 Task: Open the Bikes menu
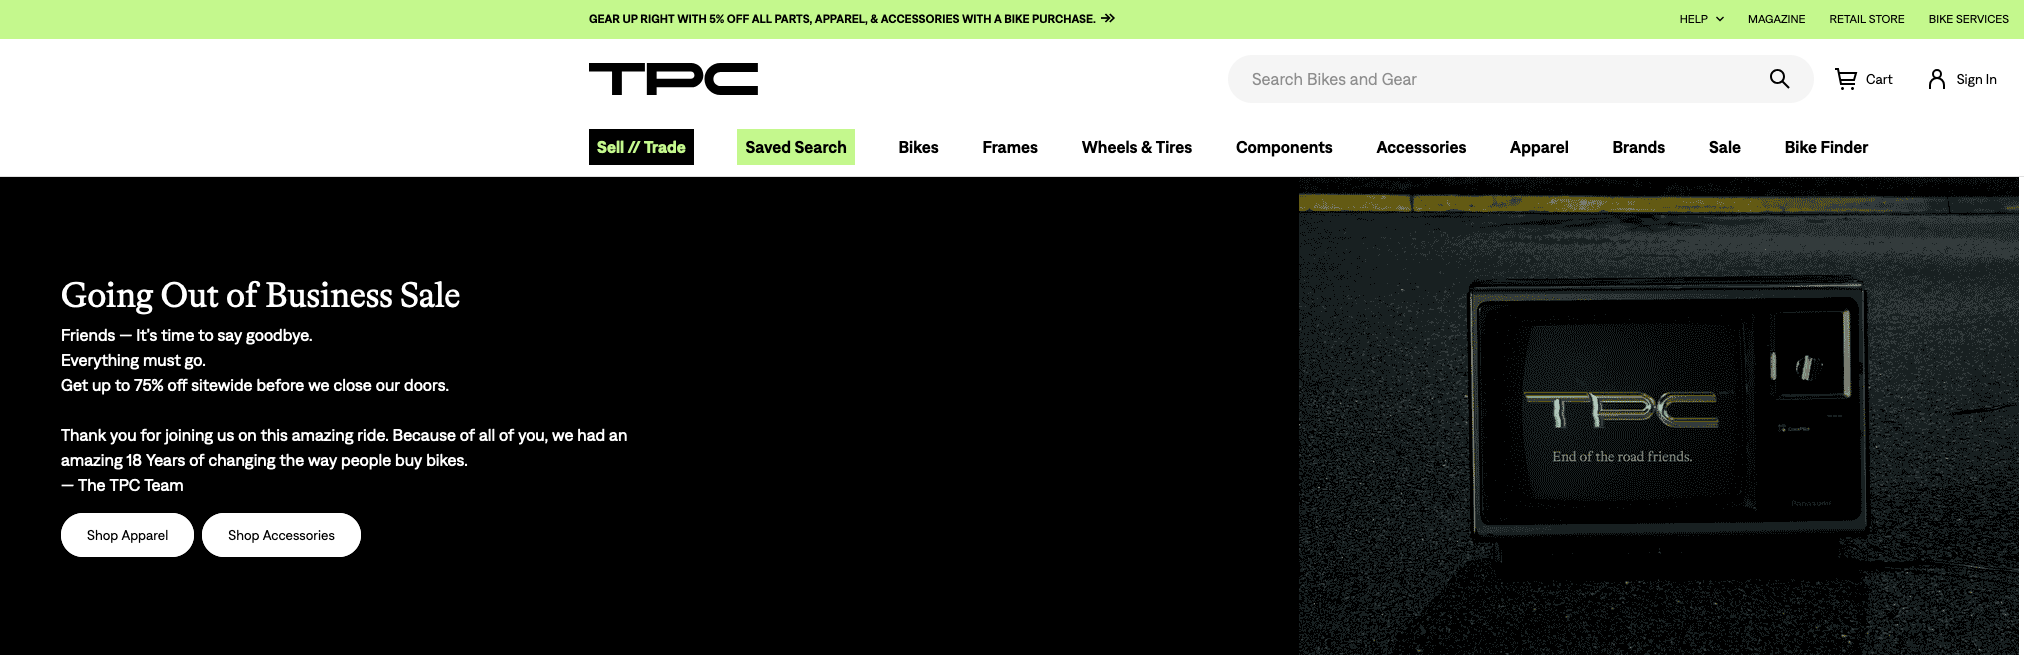[917, 147]
